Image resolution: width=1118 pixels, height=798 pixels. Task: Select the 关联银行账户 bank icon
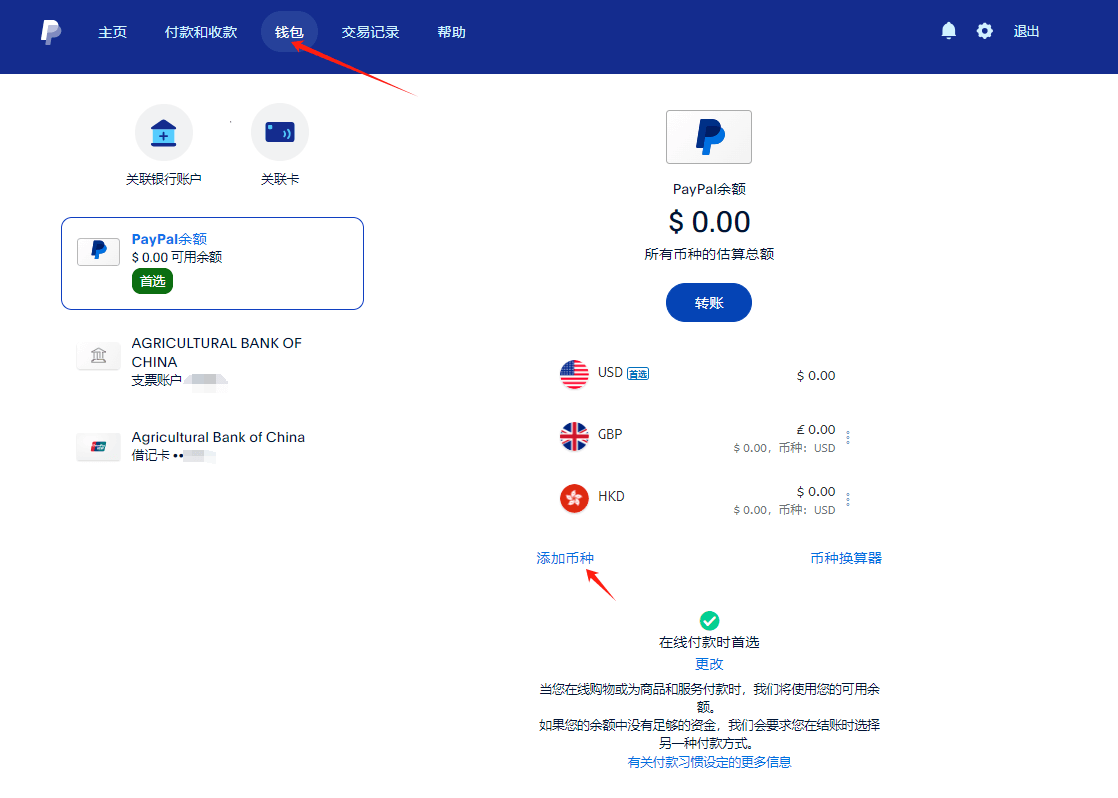pyautogui.click(x=163, y=131)
